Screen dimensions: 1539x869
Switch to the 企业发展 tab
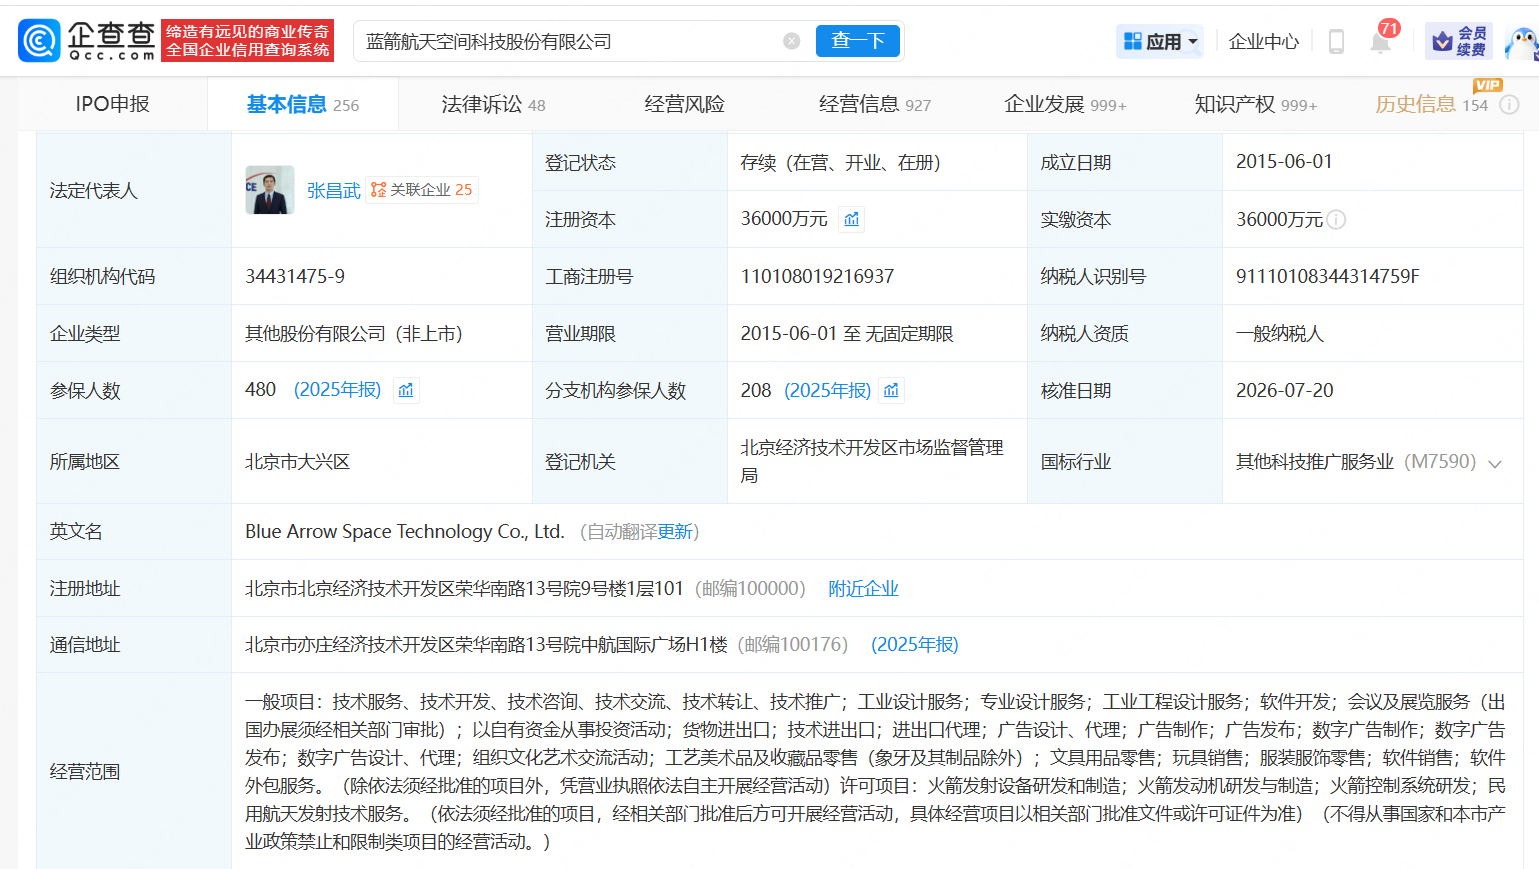coord(1065,104)
